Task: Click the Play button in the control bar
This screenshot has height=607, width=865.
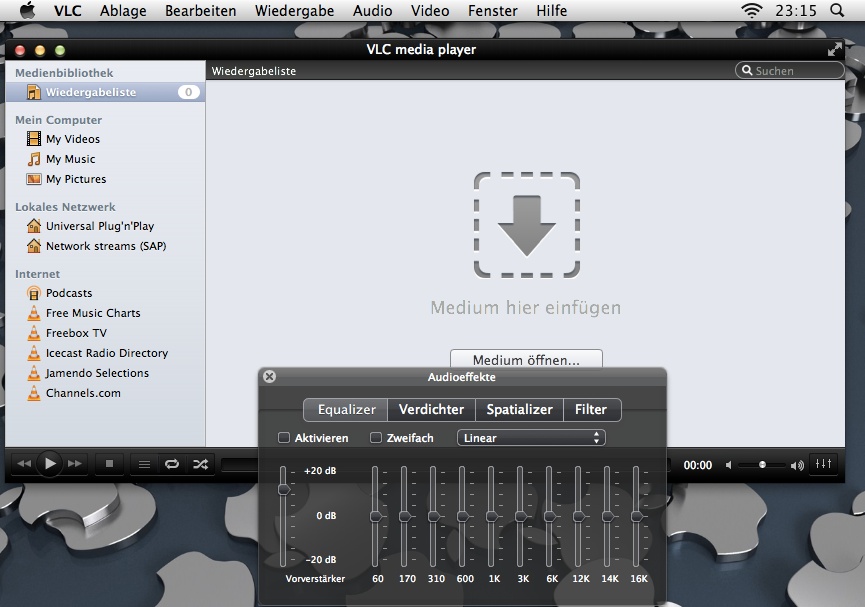Action: (x=50, y=464)
